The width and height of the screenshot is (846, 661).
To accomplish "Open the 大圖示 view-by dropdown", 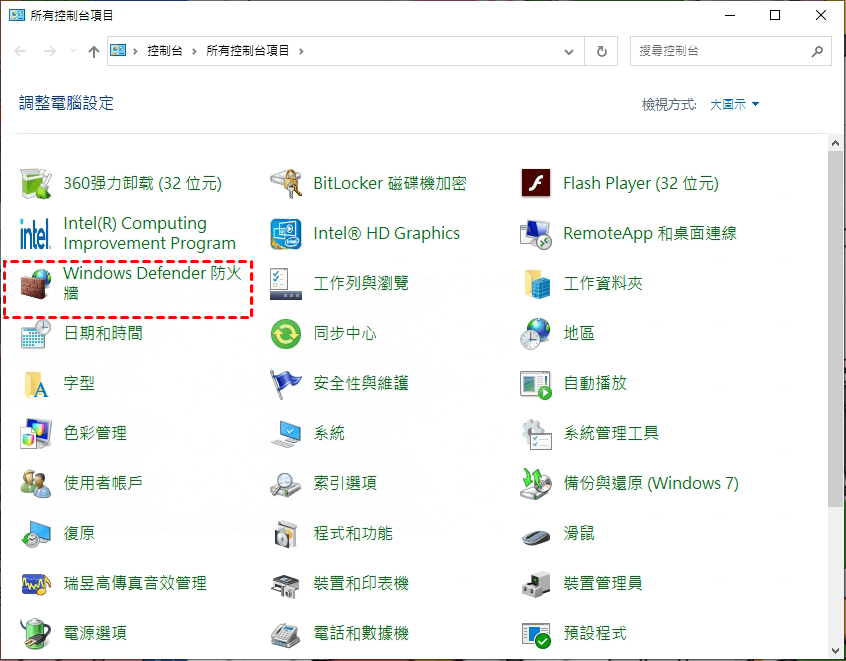I will pos(734,104).
